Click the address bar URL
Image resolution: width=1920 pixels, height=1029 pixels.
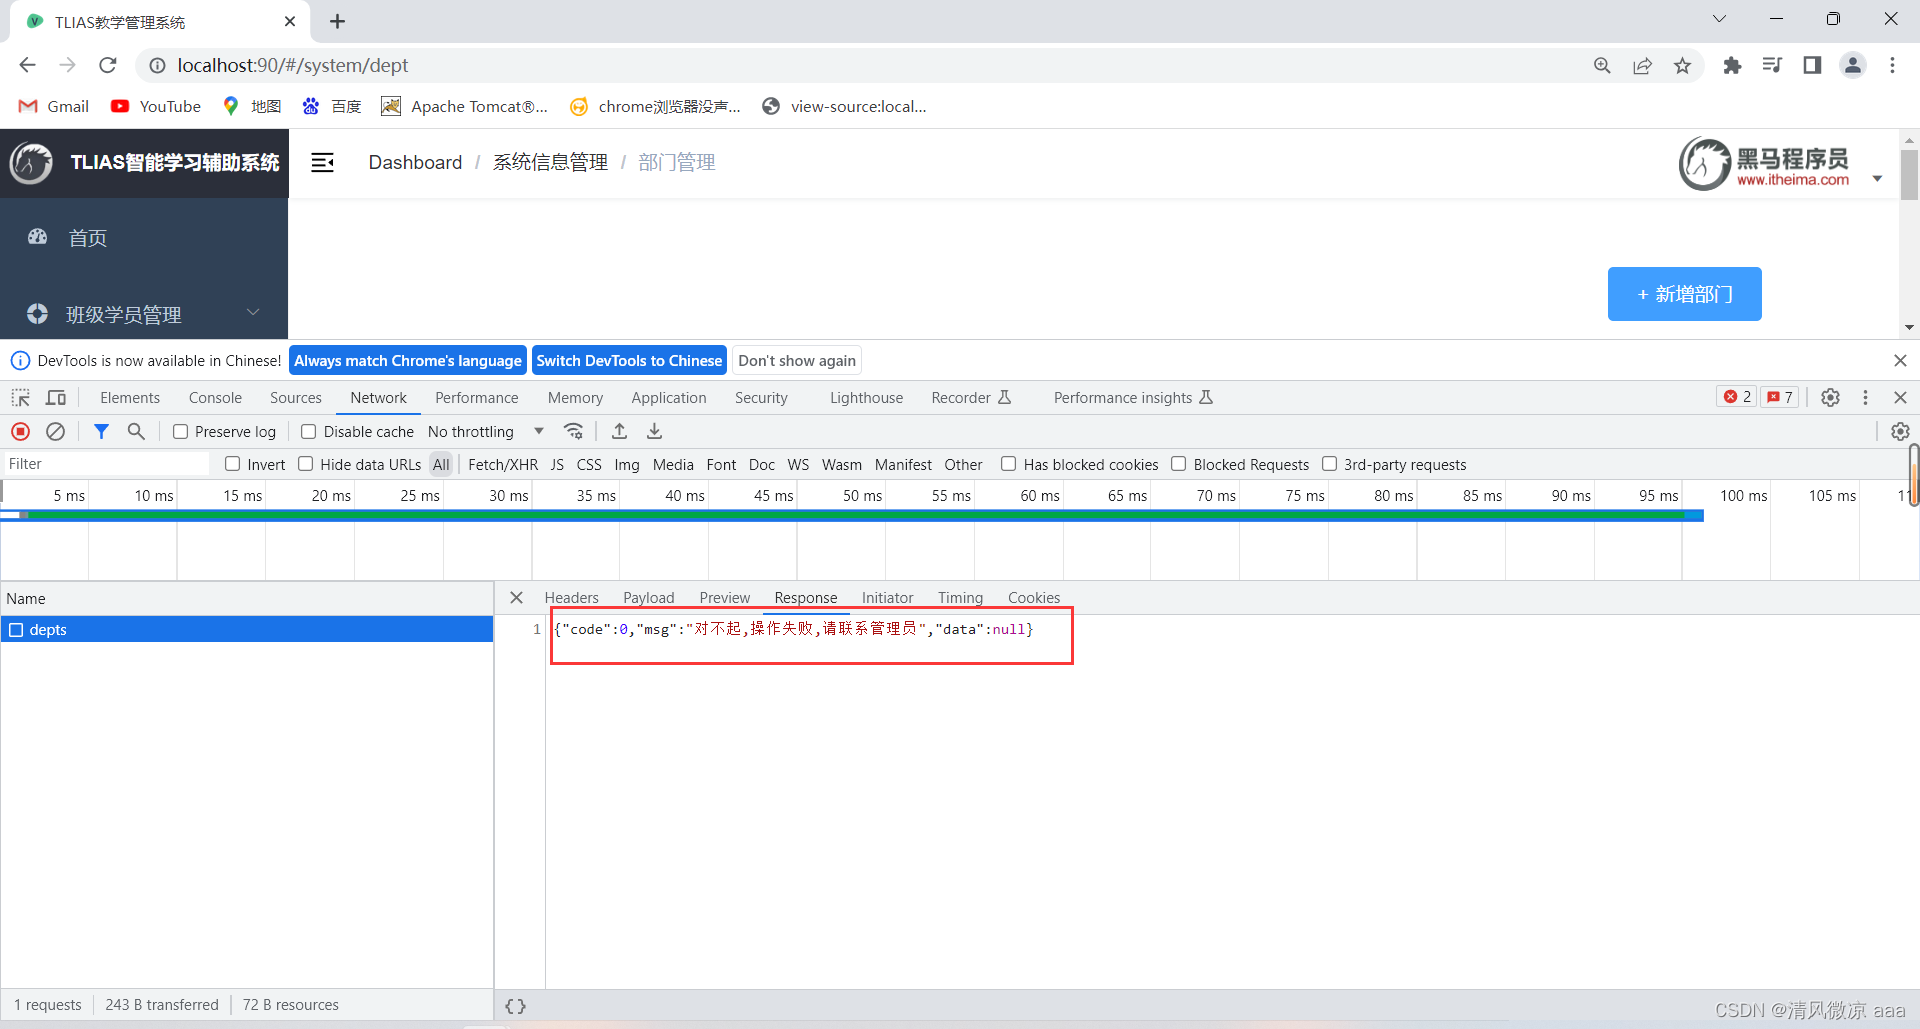pyautogui.click(x=292, y=65)
